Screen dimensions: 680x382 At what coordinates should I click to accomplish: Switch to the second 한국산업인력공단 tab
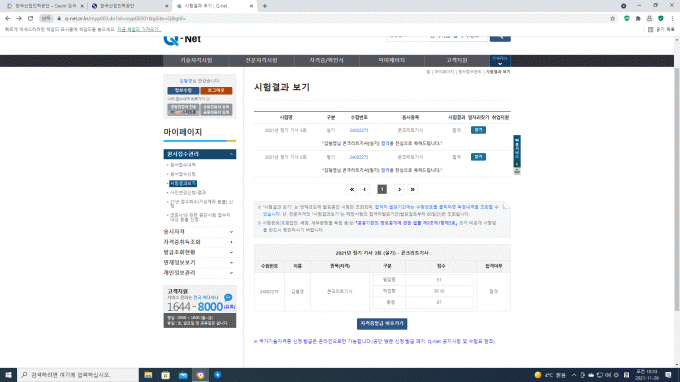128,6
